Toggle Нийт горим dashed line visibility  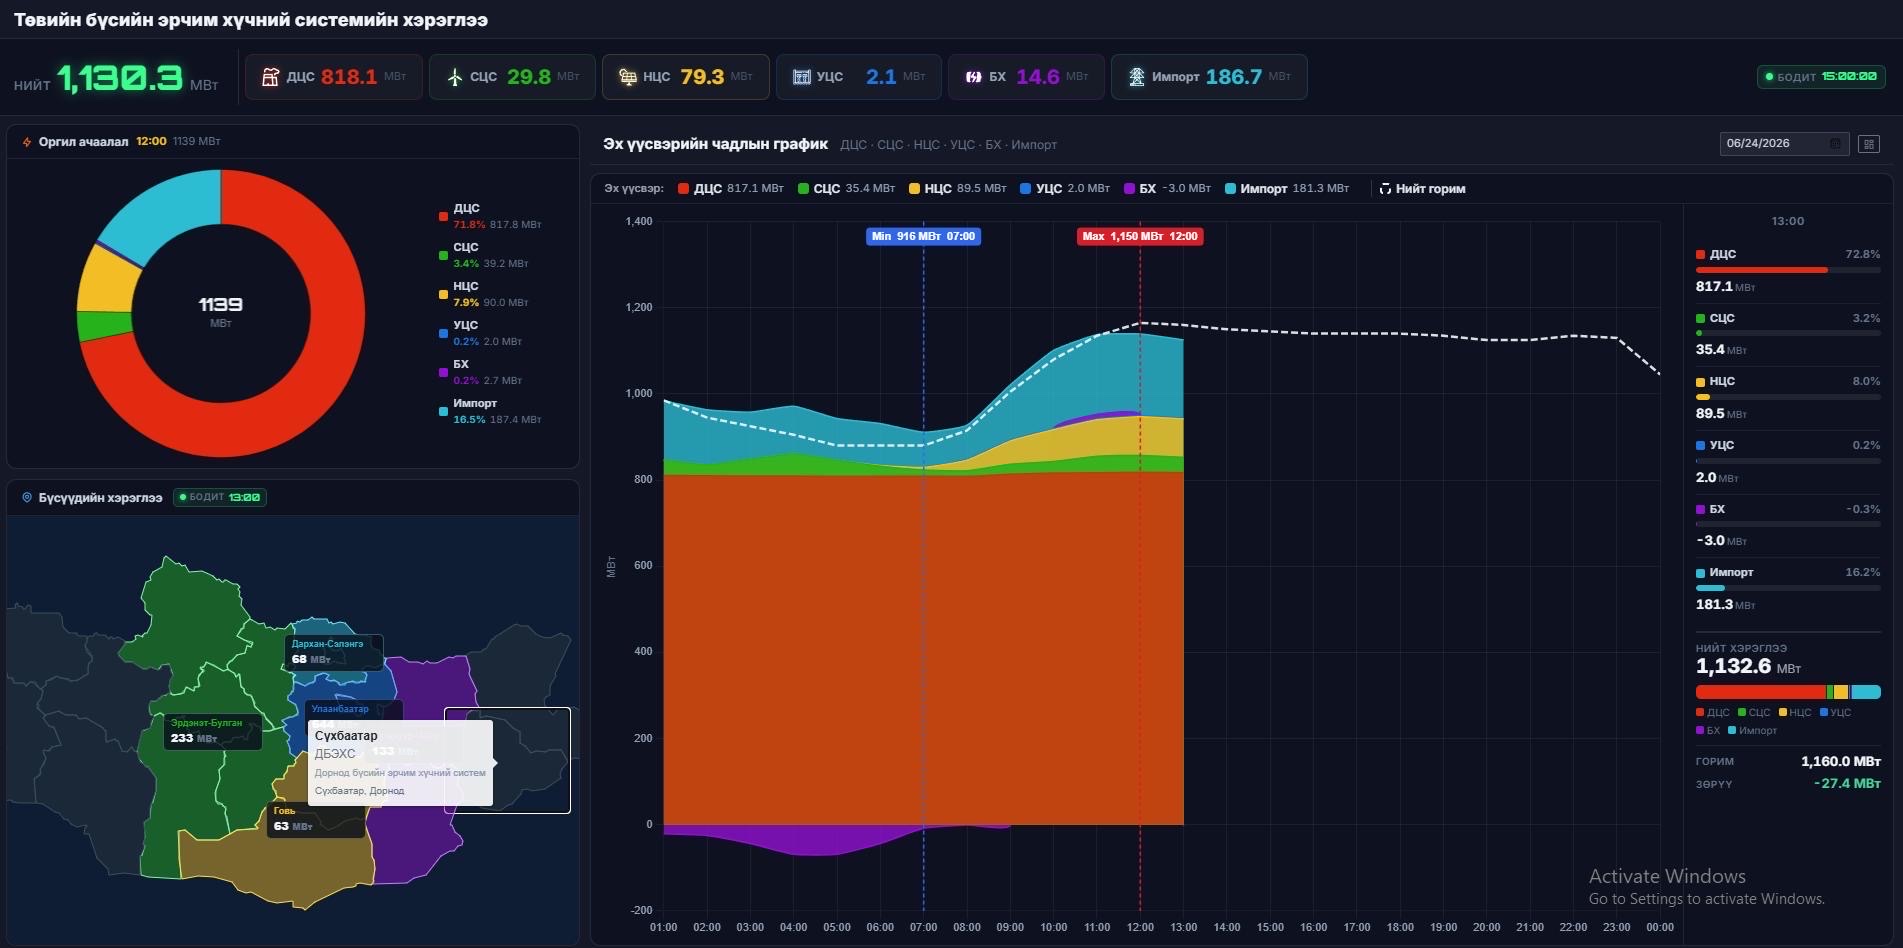pos(1422,188)
